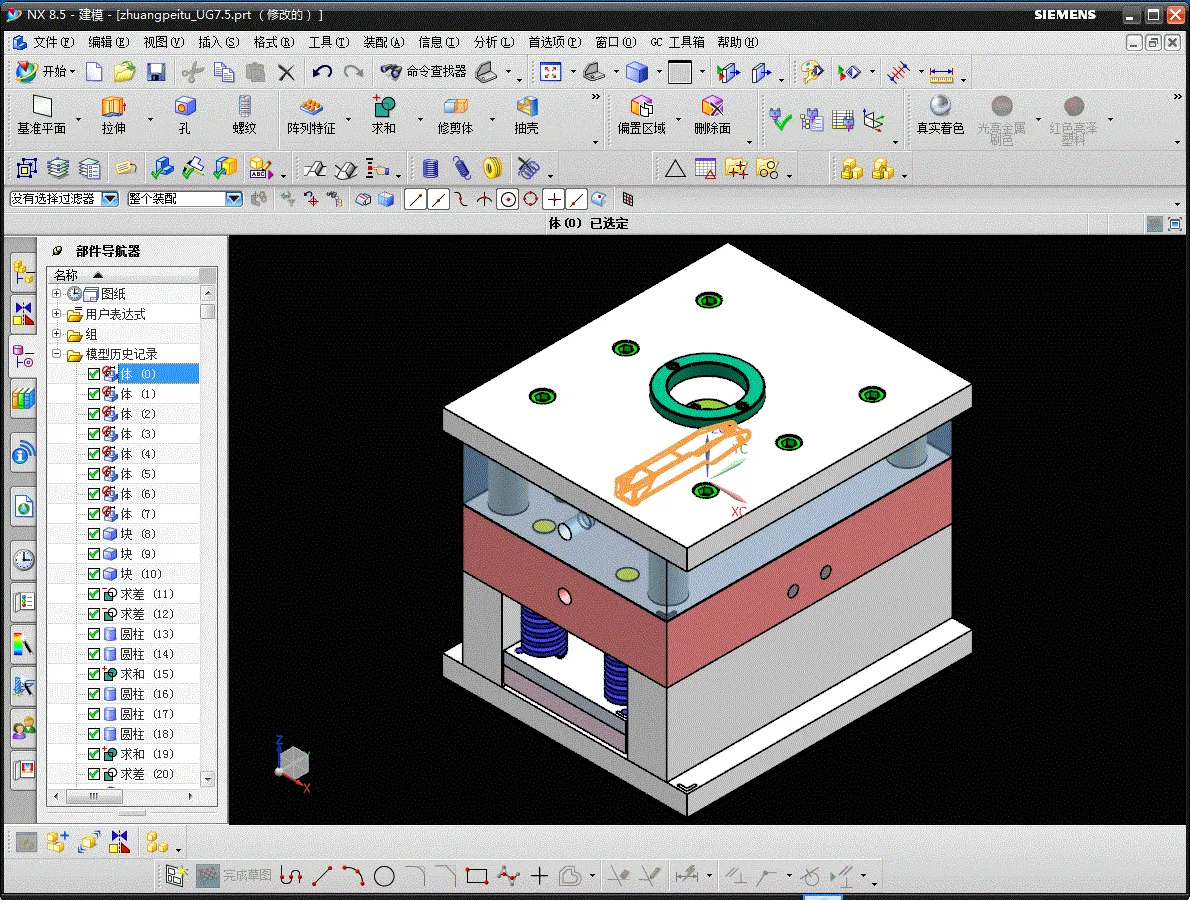Click the Open file folder icon

(124, 72)
